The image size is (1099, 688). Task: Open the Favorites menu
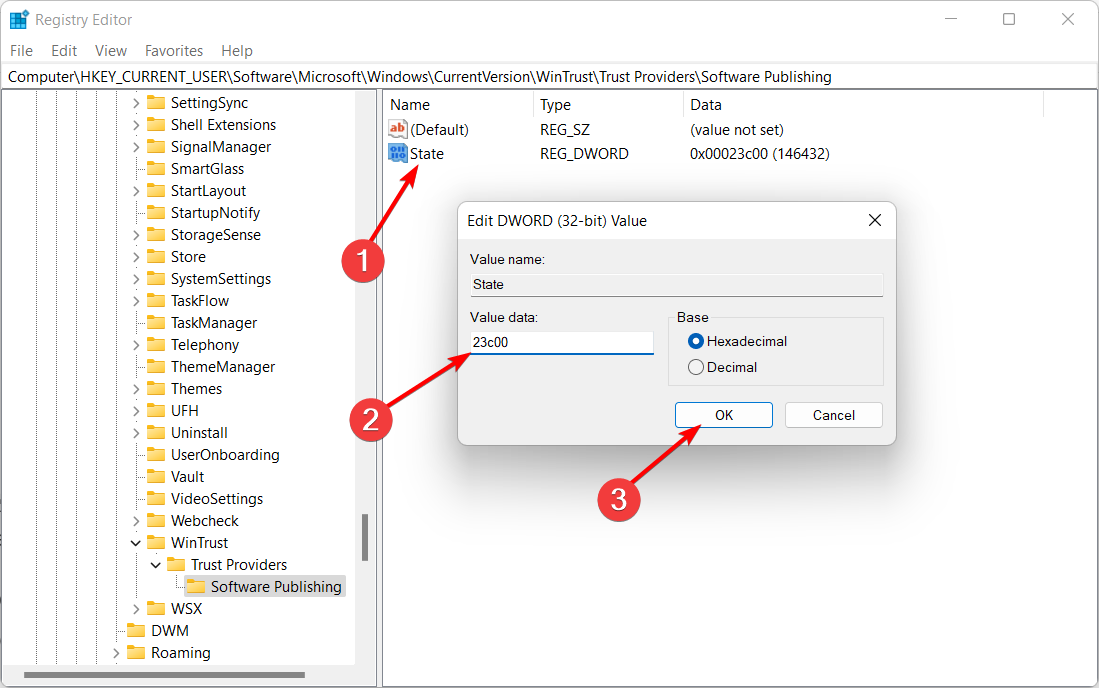tap(174, 50)
